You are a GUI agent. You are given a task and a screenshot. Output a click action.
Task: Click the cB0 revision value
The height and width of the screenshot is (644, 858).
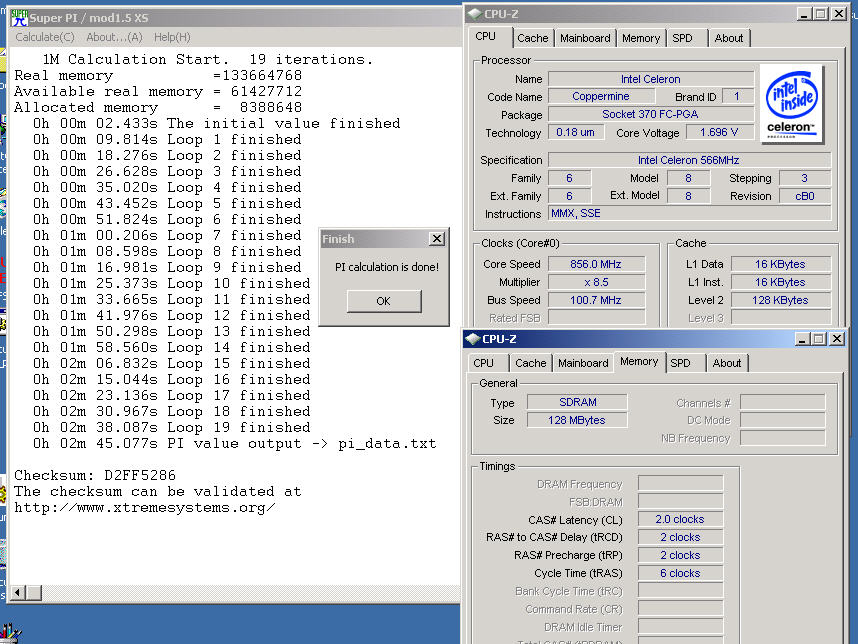coord(805,196)
